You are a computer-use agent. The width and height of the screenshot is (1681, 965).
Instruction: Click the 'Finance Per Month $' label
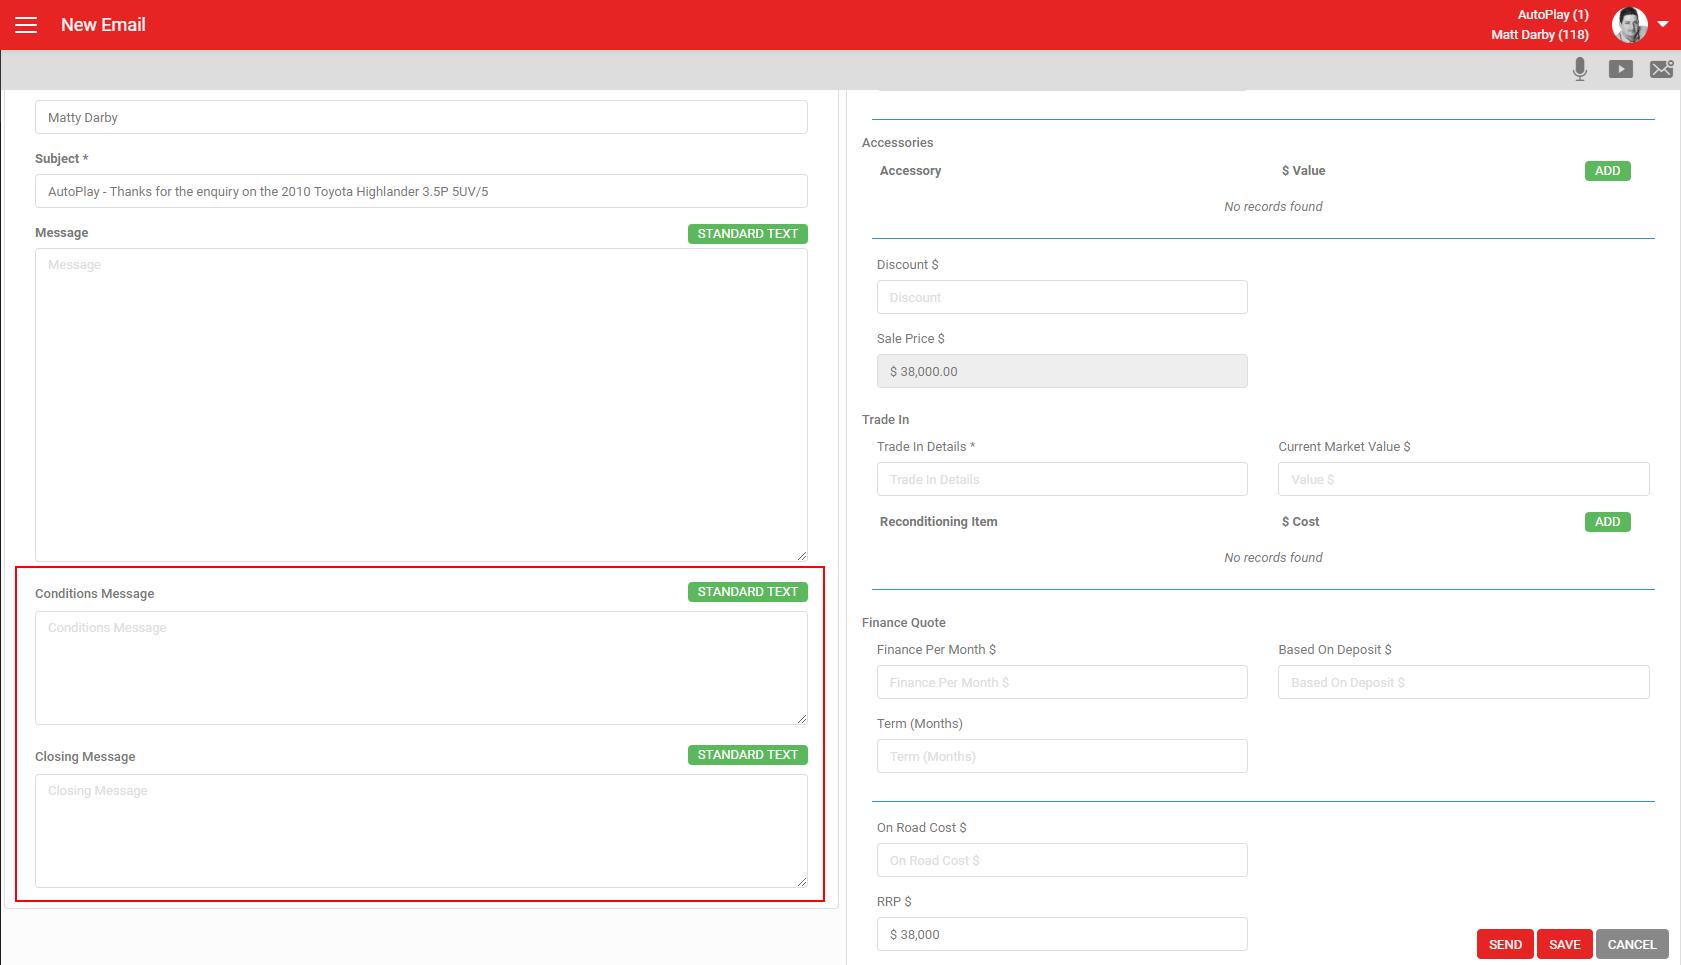[936, 650]
